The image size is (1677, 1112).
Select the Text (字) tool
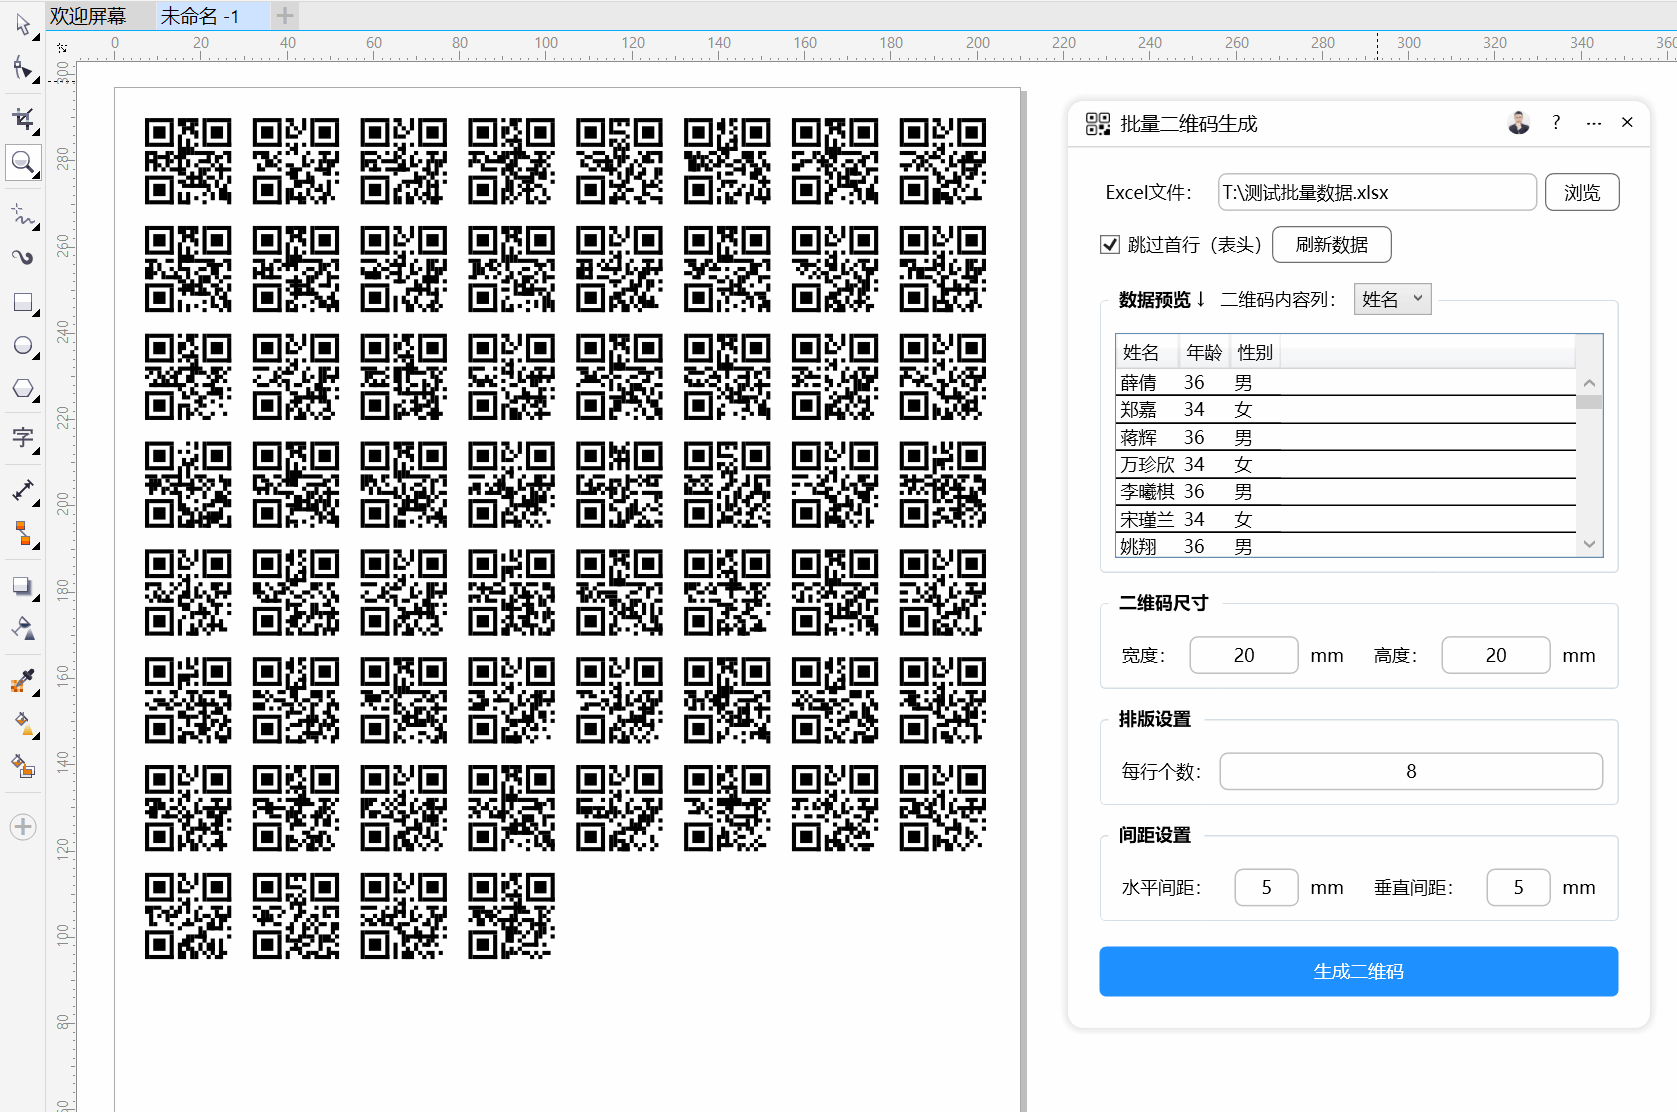click(x=22, y=437)
